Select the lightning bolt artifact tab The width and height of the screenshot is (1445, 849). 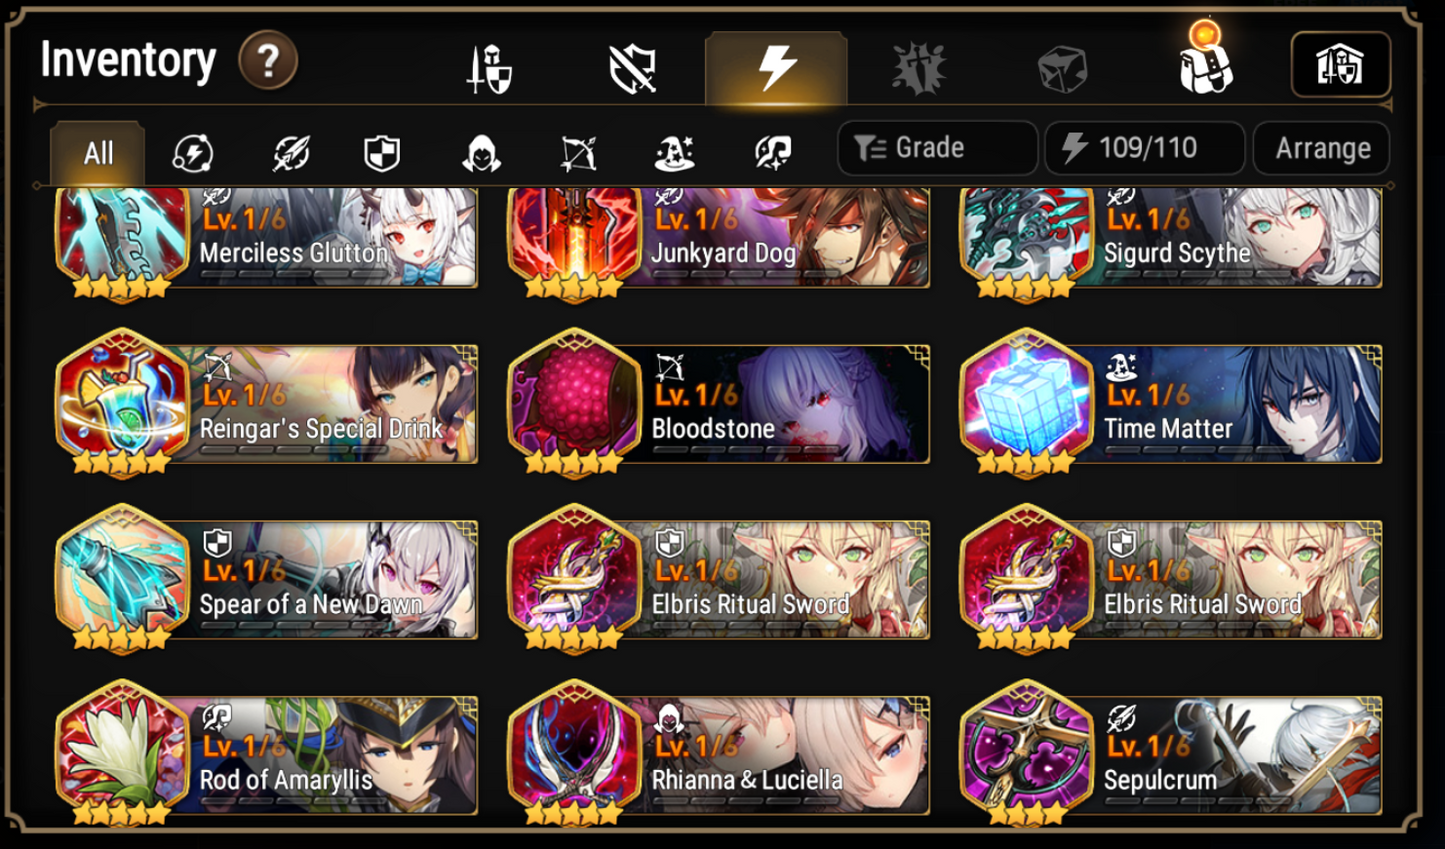point(776,68)
